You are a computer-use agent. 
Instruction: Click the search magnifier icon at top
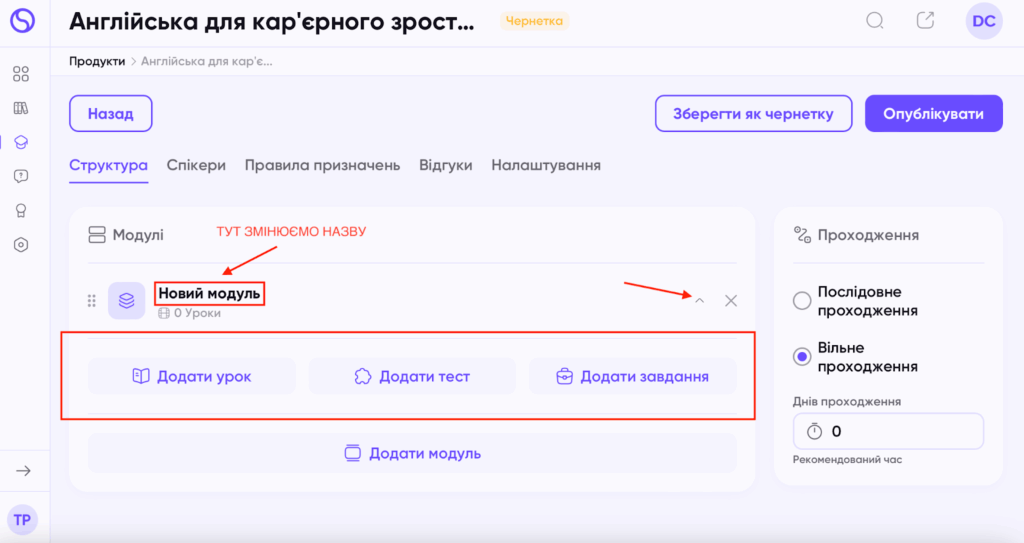pyautogui.click(x=875, y=21)
